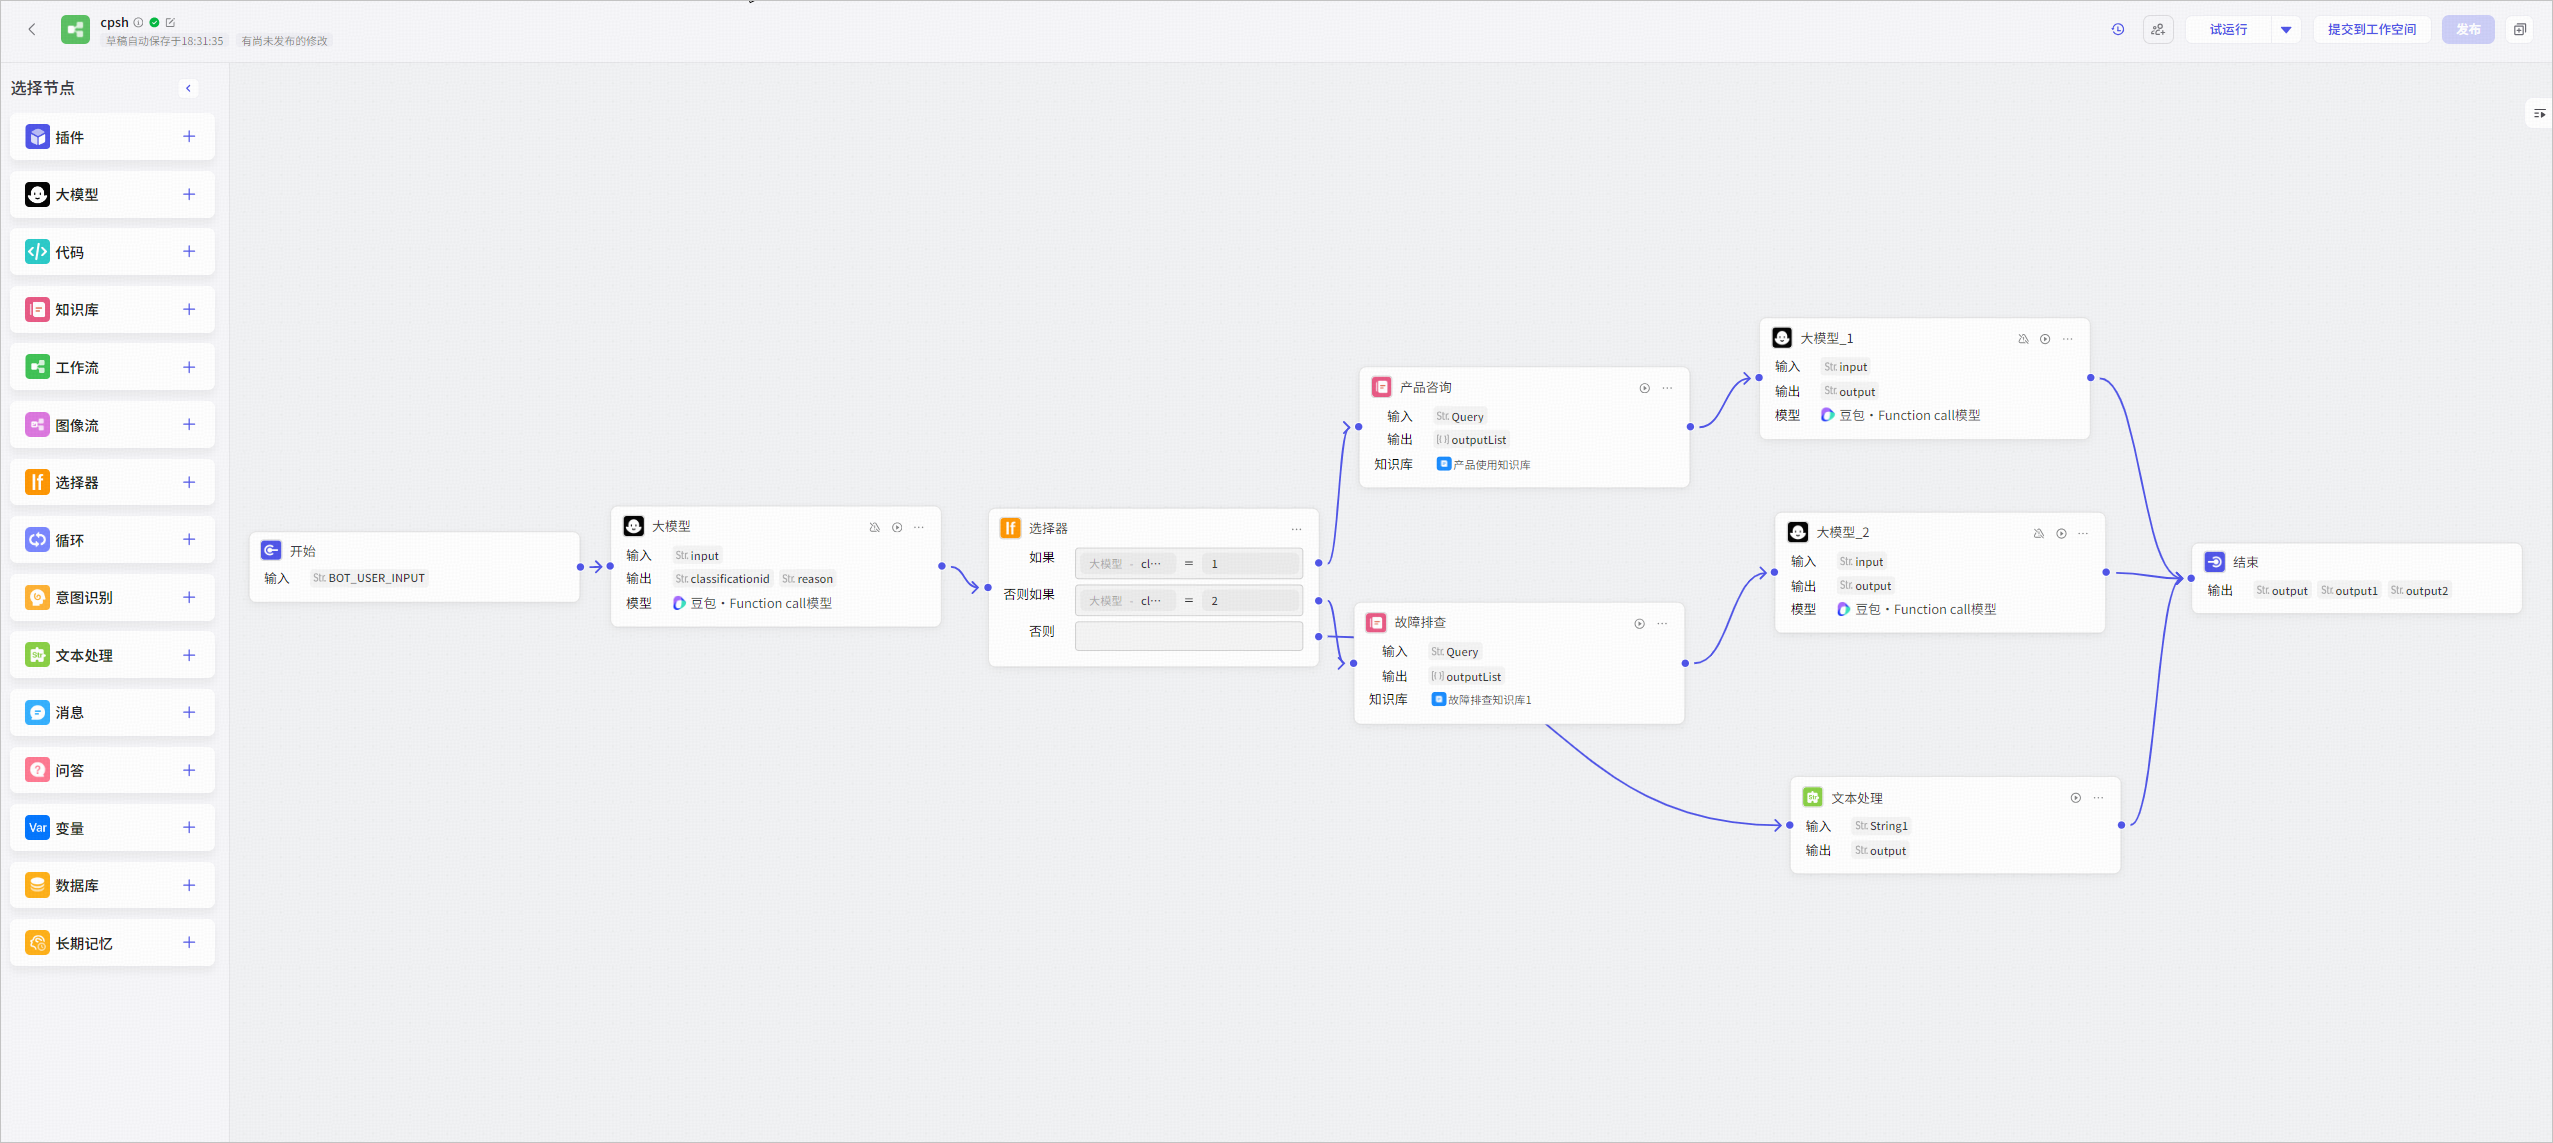Open 大模型_1 node more options menu

pyautogui.click(x=2068, y=339)
